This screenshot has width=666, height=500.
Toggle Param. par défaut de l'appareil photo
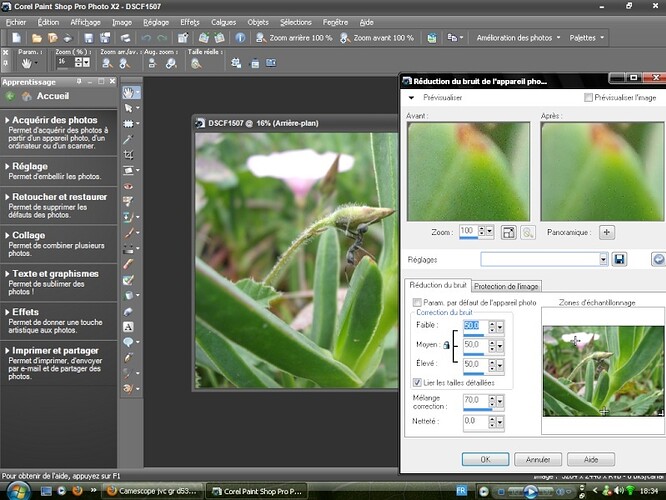[x=418, y=302]
